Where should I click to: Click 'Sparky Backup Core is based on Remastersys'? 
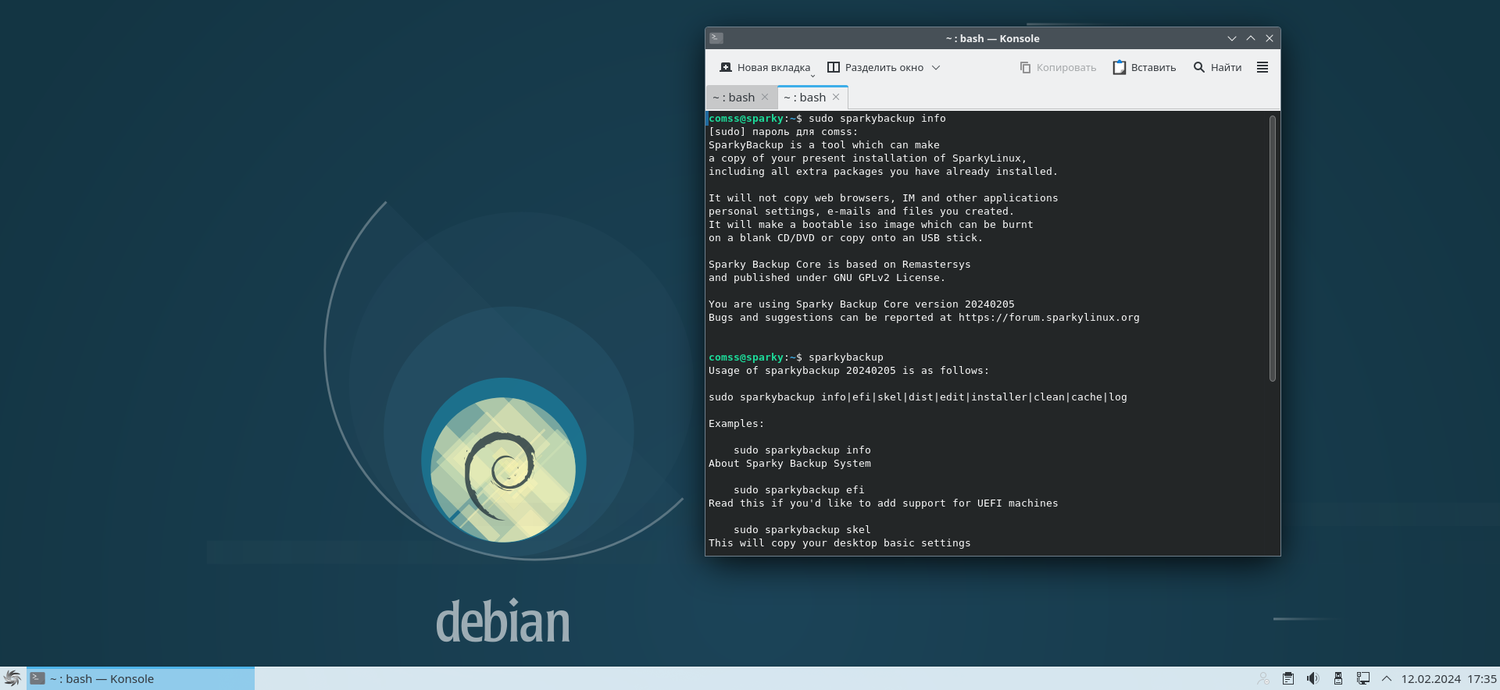pos(839,264)
